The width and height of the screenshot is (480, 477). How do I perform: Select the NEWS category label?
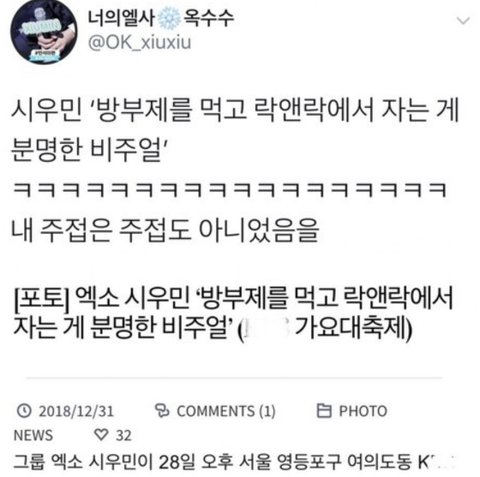(33, 435)
